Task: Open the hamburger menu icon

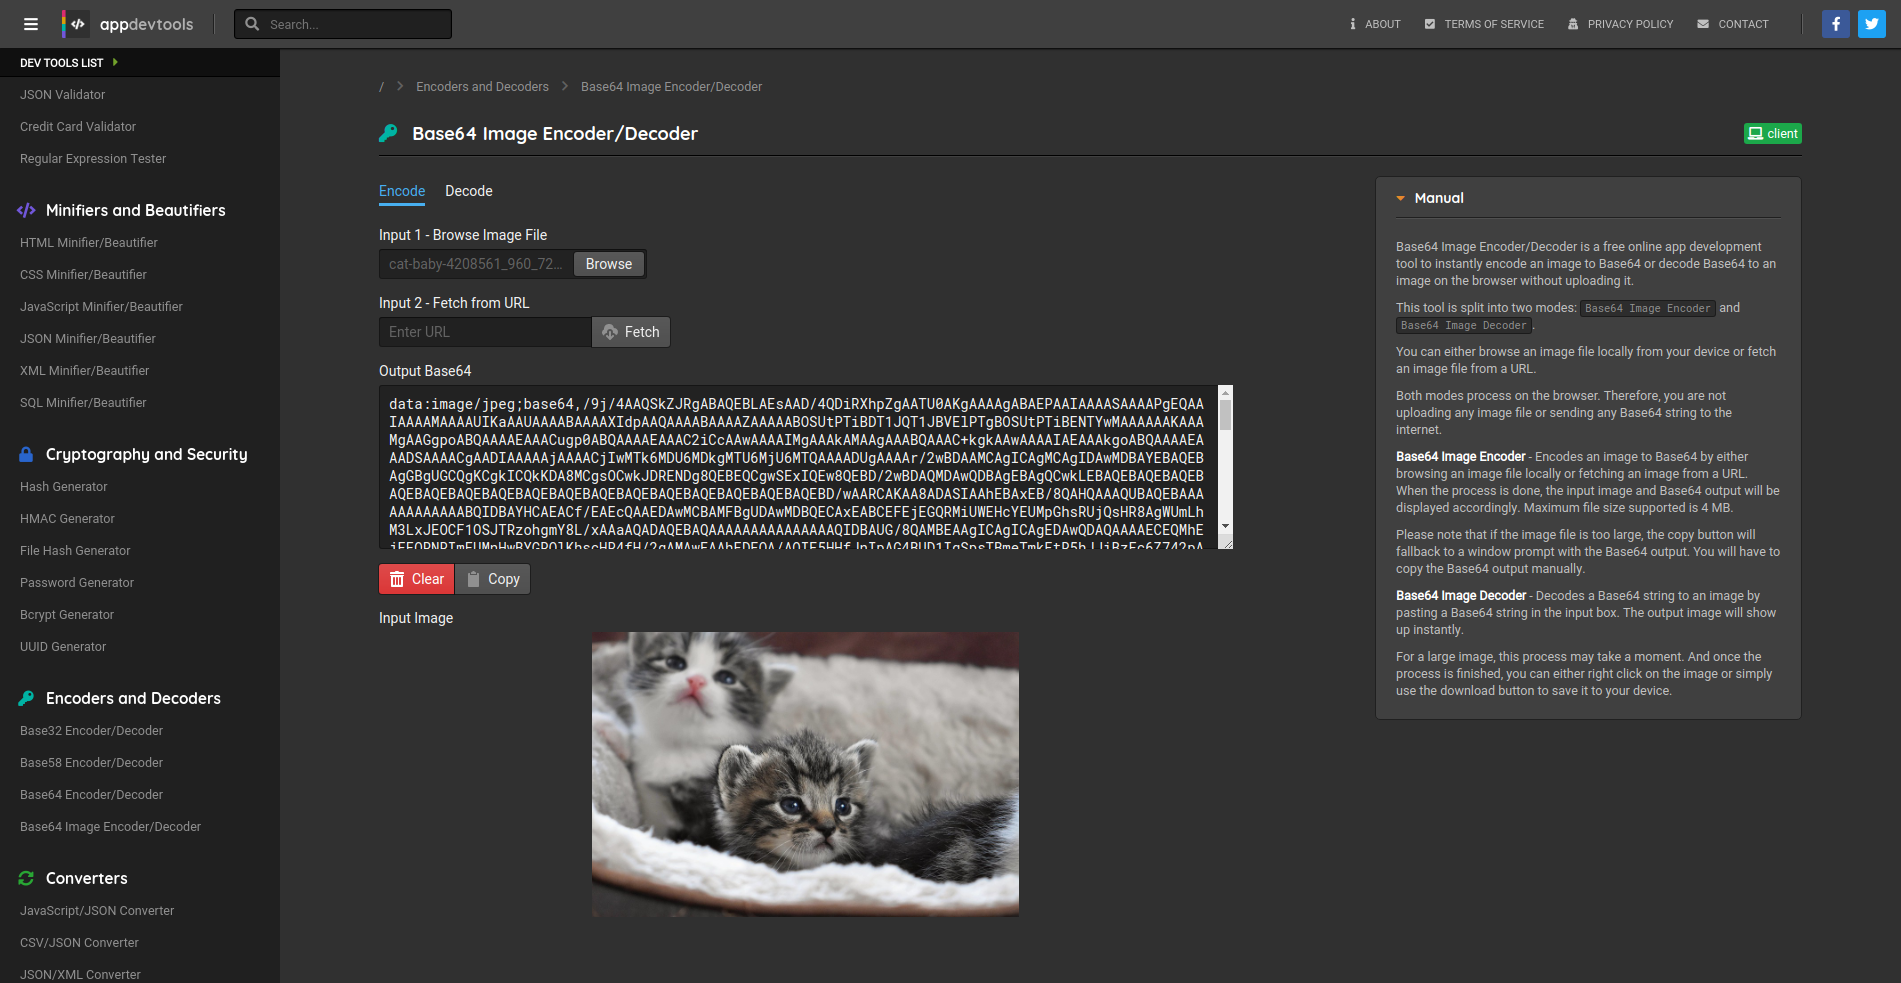Action: 31,24
